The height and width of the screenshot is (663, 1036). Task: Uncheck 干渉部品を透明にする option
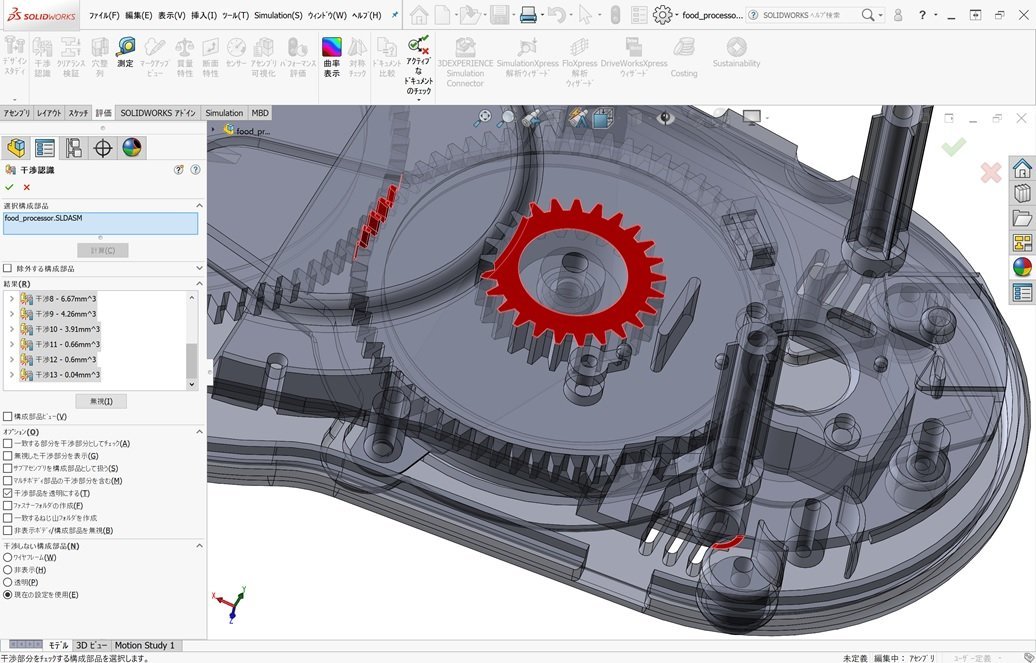(8, 493)
